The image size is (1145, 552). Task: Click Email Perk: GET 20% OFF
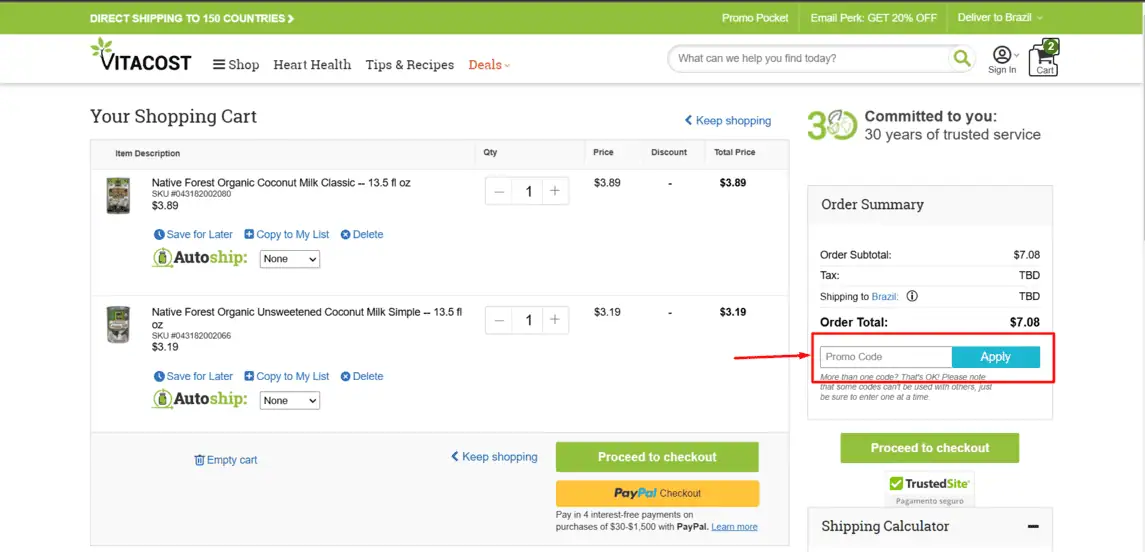click(873, 18)
